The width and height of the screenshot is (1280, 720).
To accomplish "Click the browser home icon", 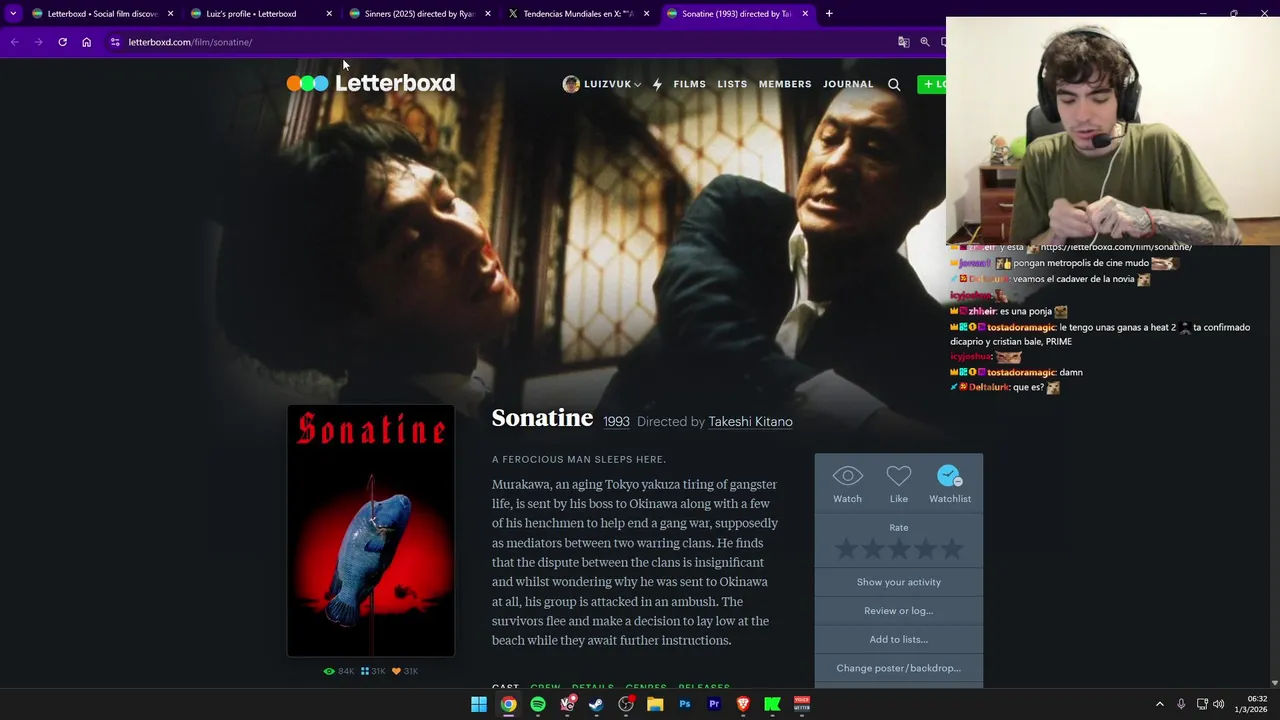I will 86,42.
